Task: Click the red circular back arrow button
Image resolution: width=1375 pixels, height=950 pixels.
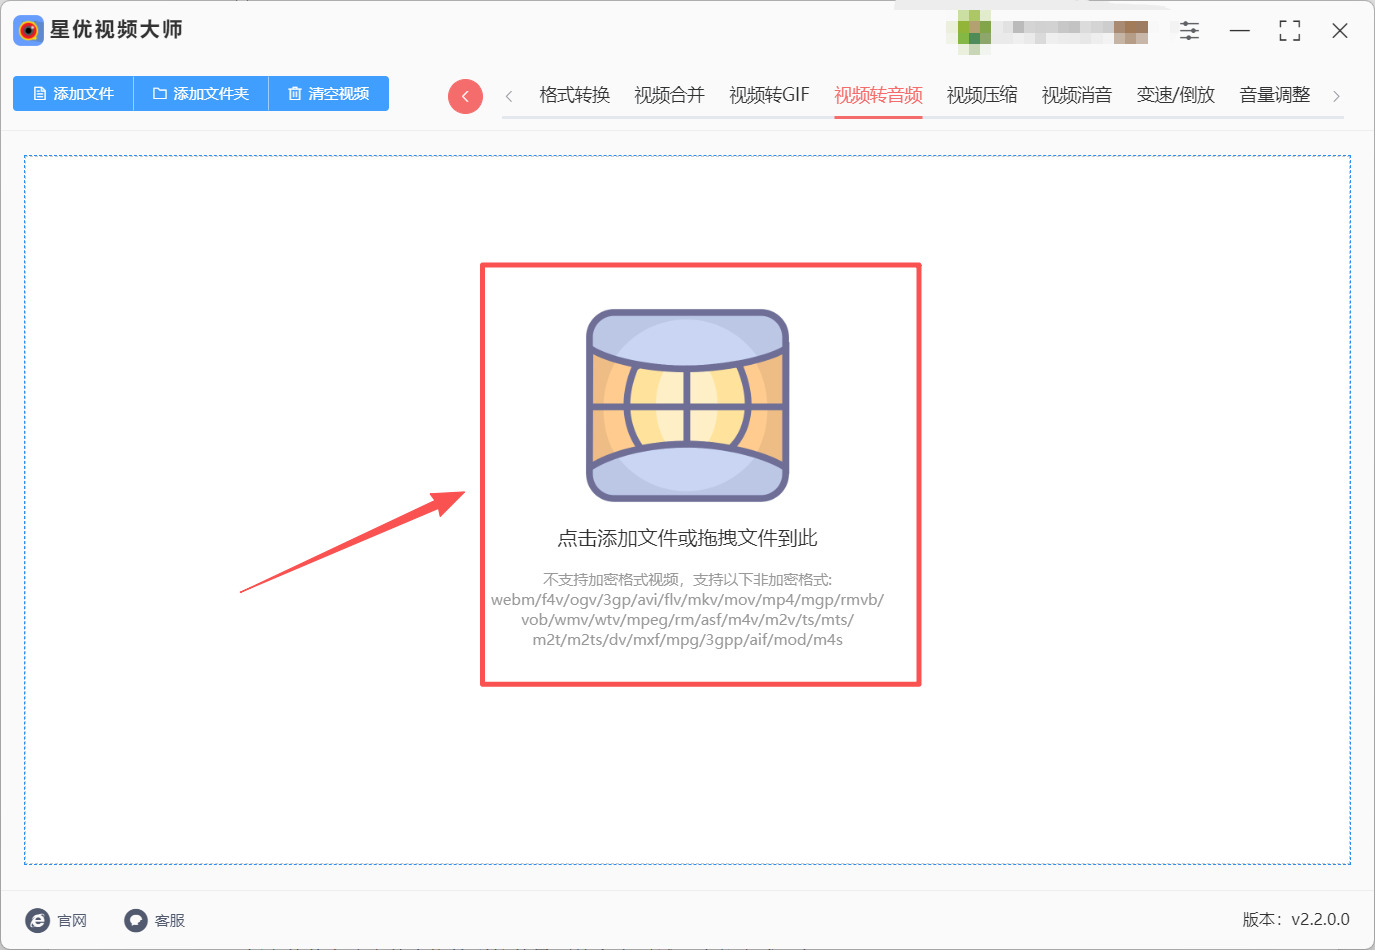Action: tap(465, 96)
